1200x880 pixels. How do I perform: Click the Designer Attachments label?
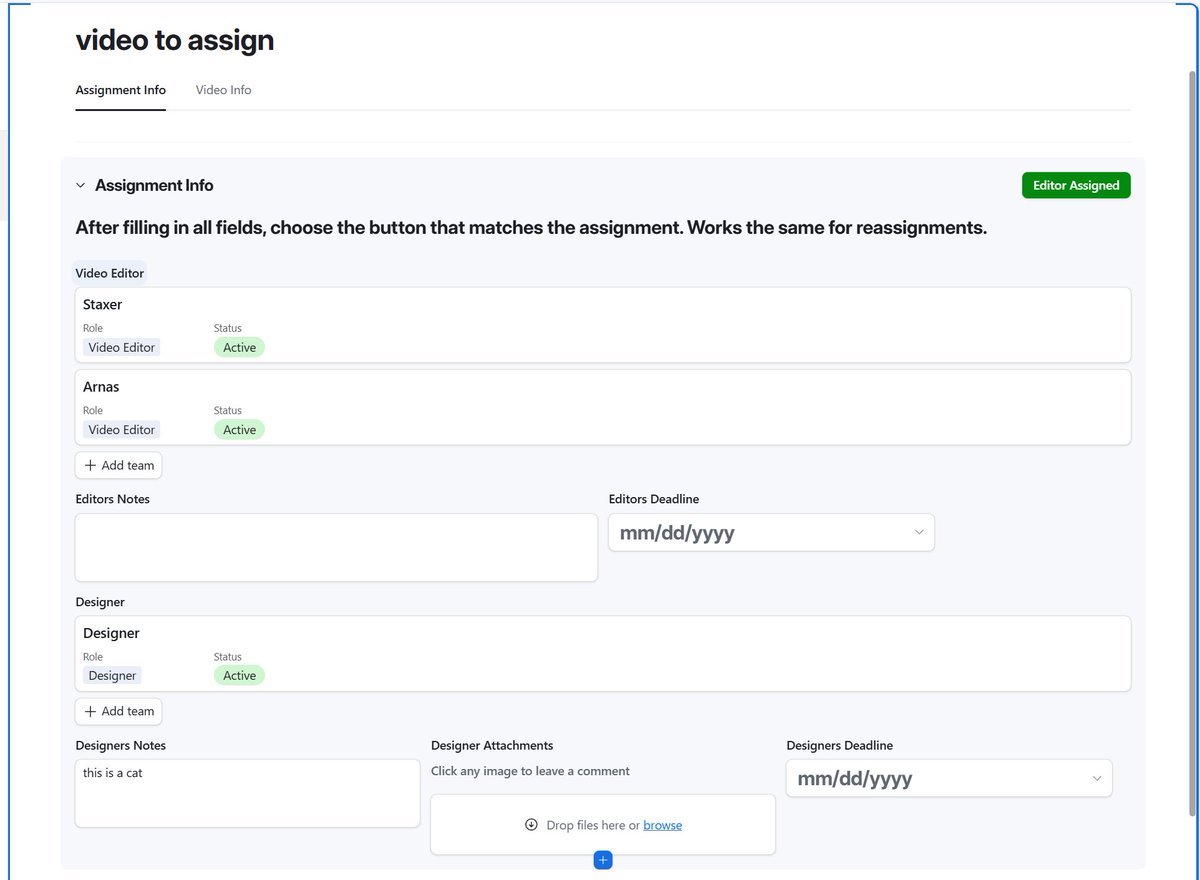click(x=492, y=746)
